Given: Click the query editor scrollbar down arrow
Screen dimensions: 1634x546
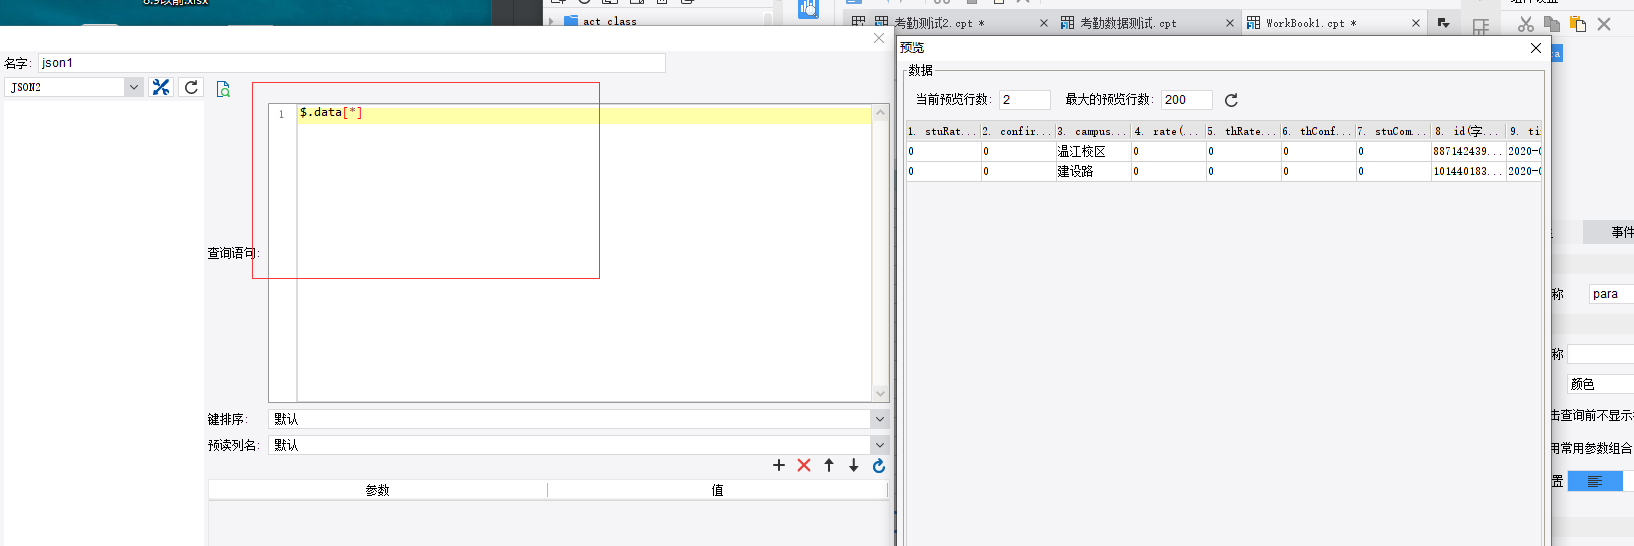Looking at the screenshot, I should pos(880,393).
